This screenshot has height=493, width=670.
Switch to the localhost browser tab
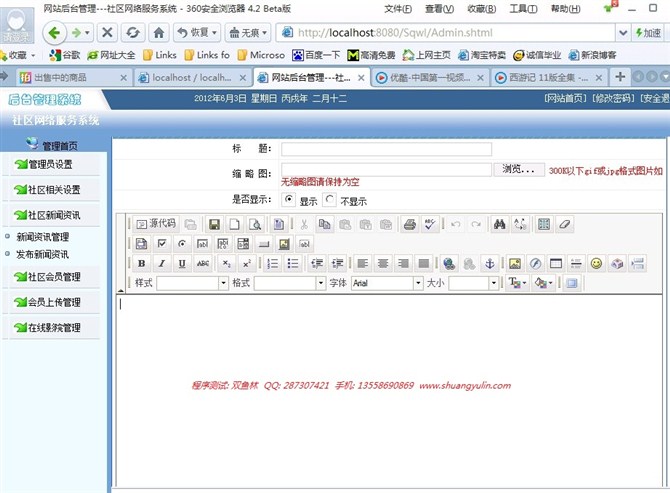click(x=190, y=77)
